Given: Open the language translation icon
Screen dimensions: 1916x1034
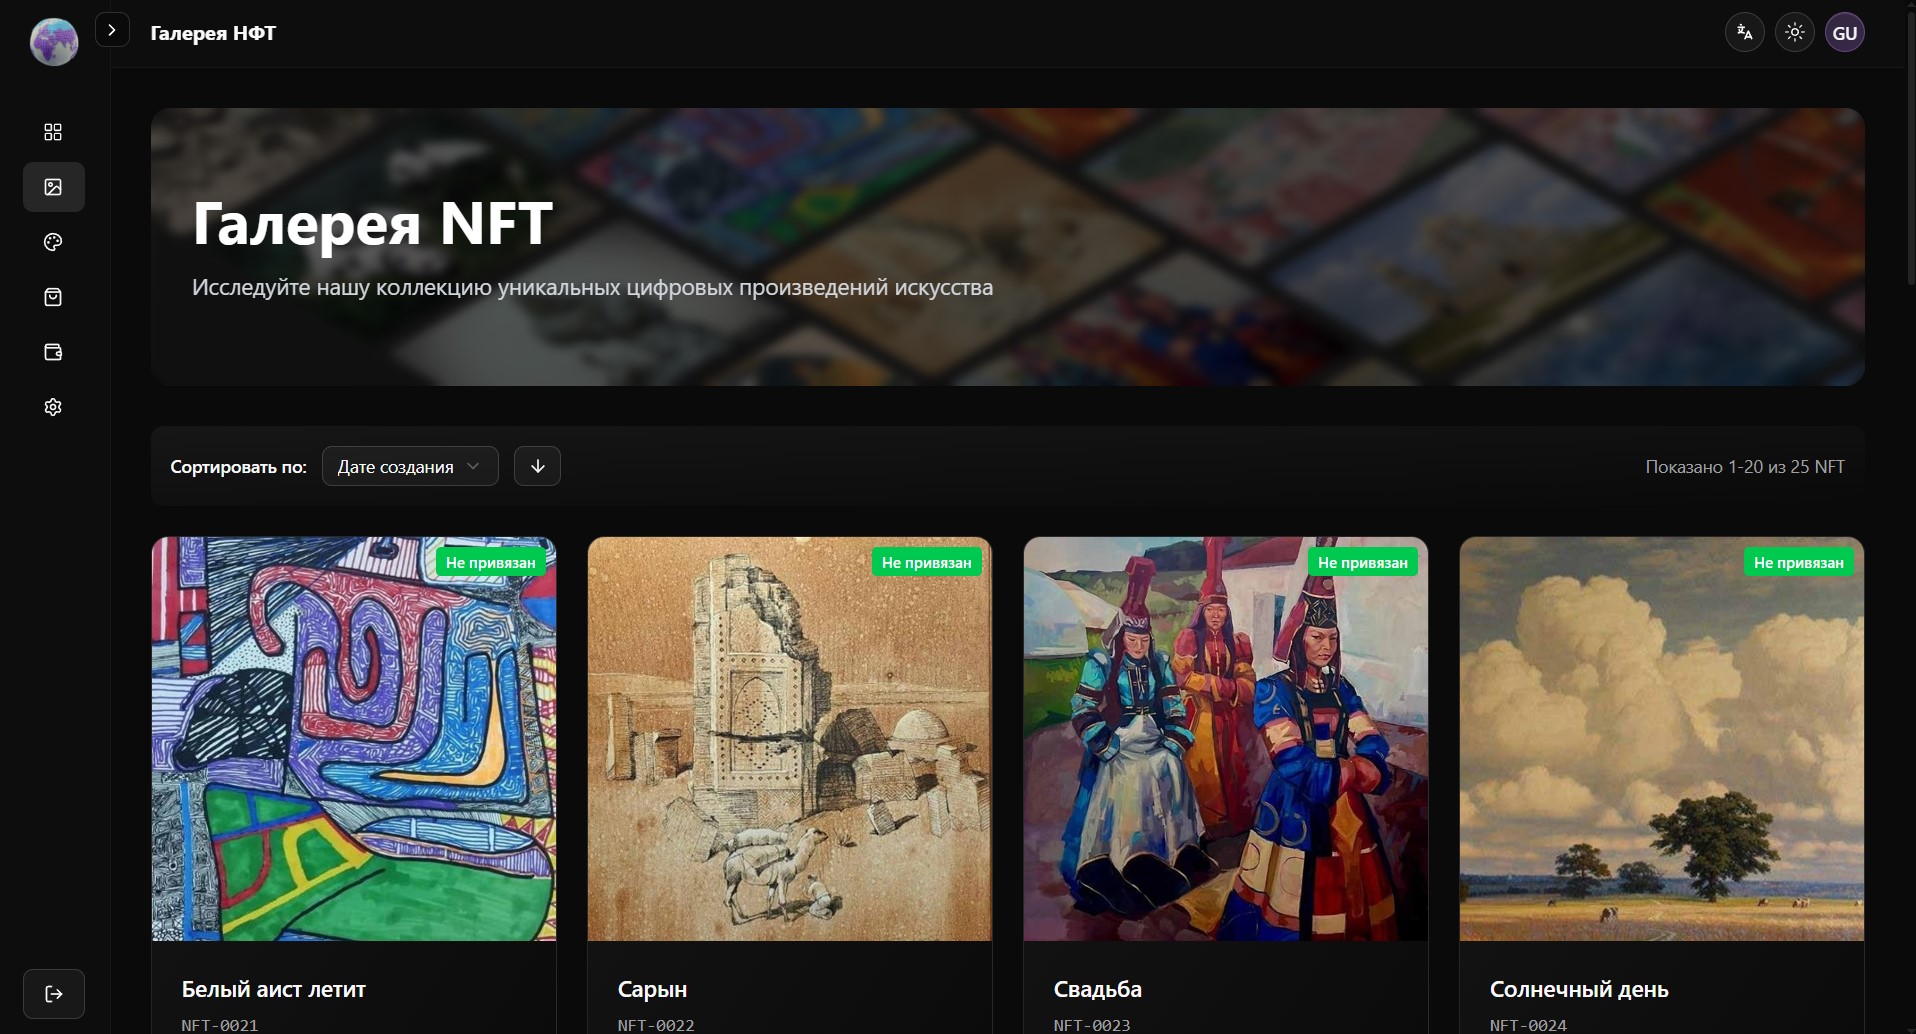Looking at the screenshot, I should [1744, 32].
